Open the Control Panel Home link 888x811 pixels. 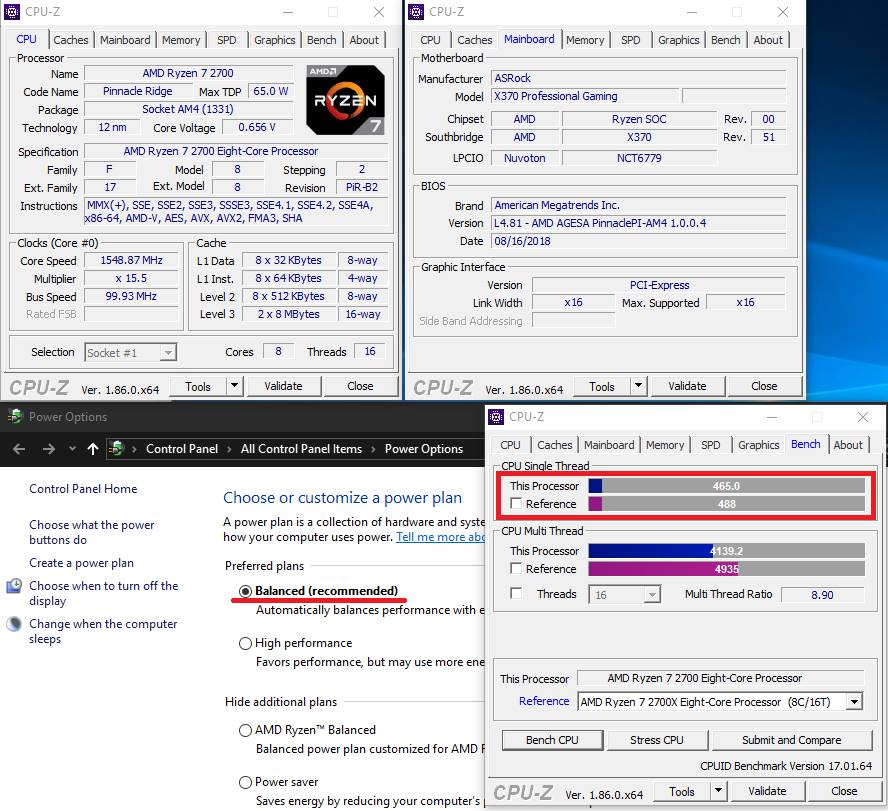[83, 489]
